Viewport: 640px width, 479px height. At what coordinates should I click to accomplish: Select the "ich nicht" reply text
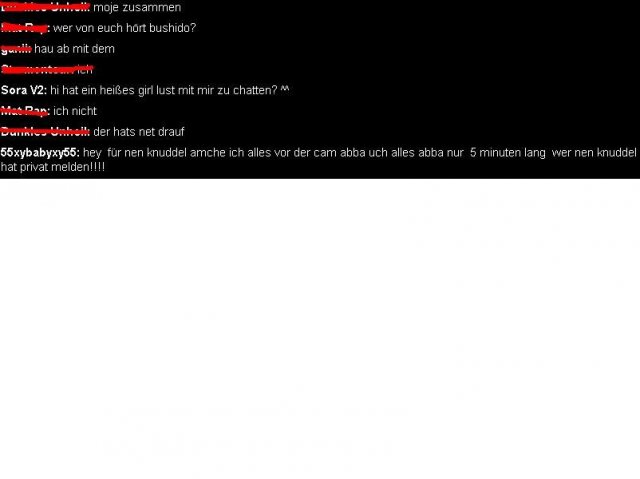click(75, 111)
